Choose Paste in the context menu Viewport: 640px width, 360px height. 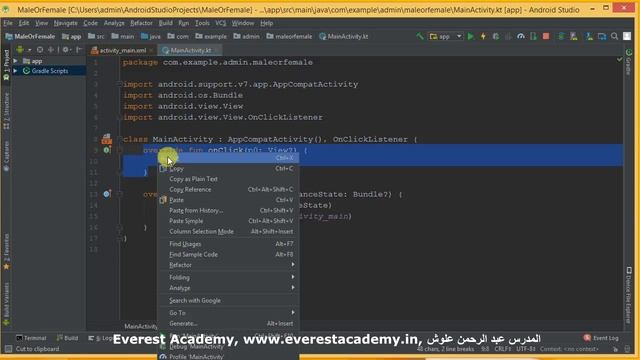click(x=228, y=200)
